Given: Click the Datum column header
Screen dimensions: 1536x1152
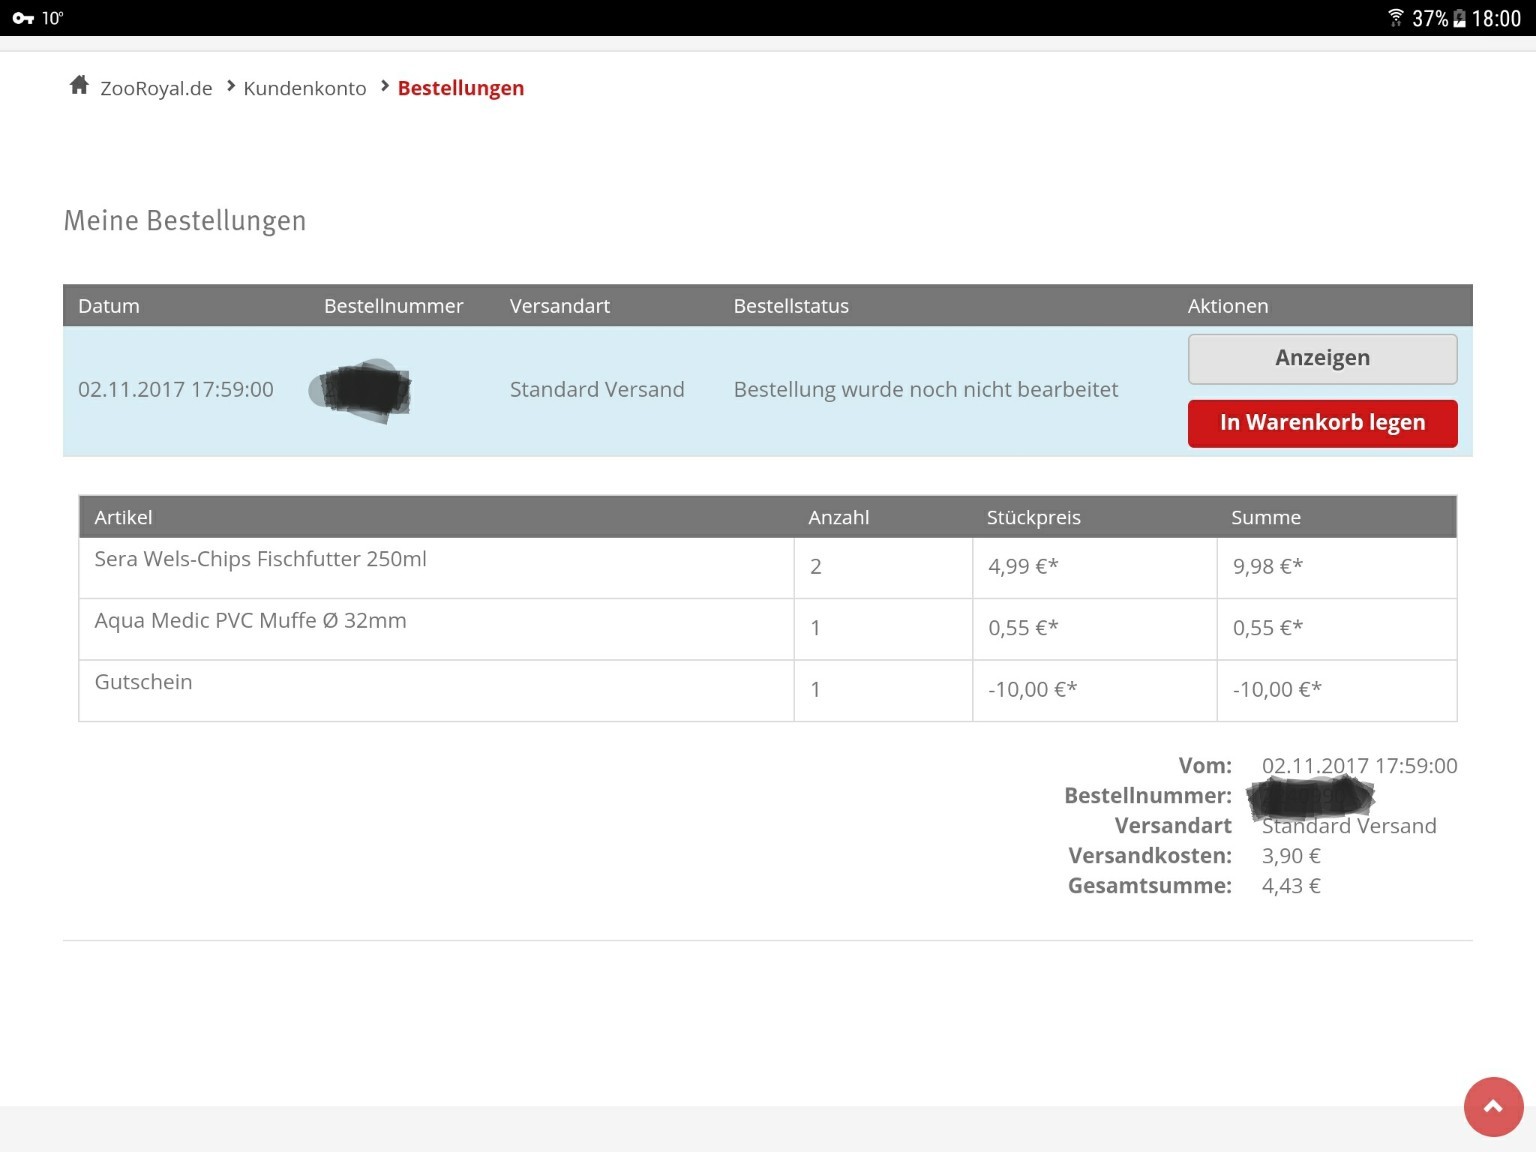Looking at the screenshot, I should click(109, 306).
